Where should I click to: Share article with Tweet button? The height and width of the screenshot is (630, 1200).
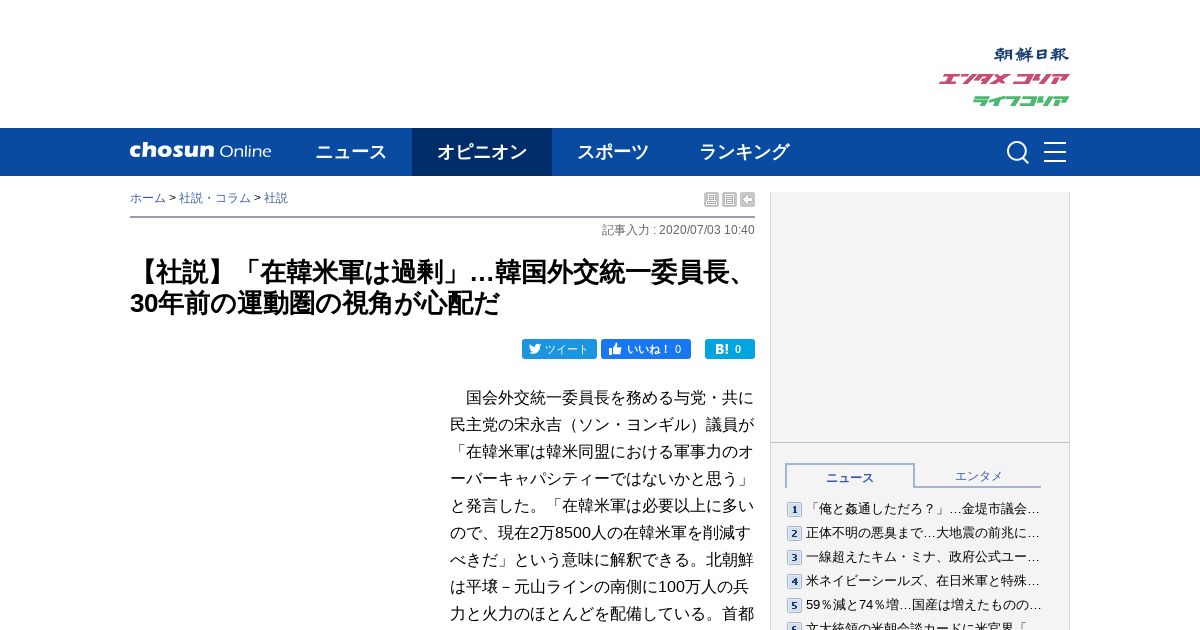pos(559,349)
